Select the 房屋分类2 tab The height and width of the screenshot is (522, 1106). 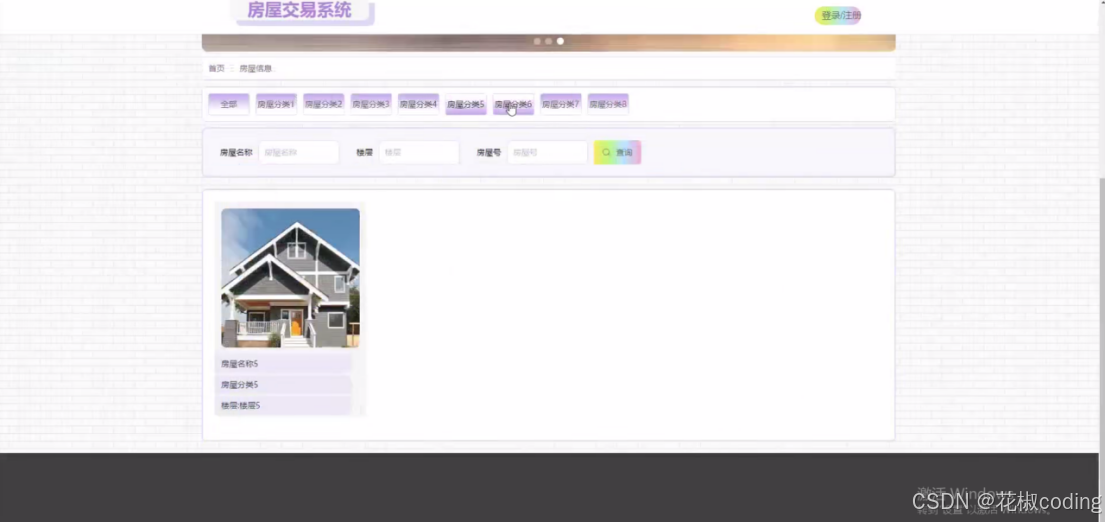coord(324,104)
